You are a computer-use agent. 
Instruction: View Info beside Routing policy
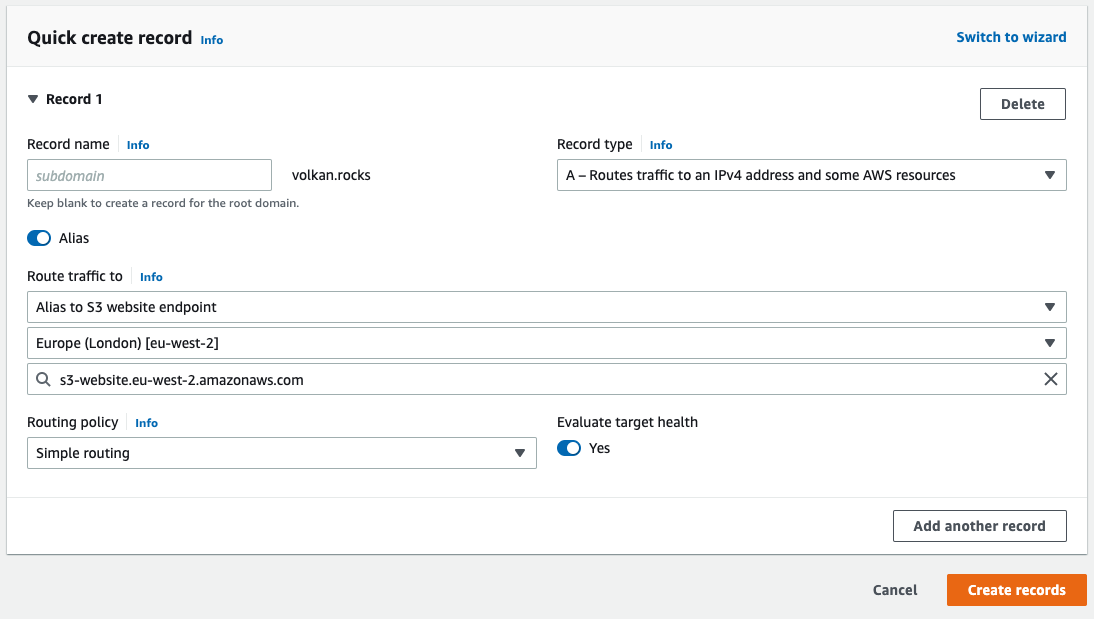pos(146,423)
